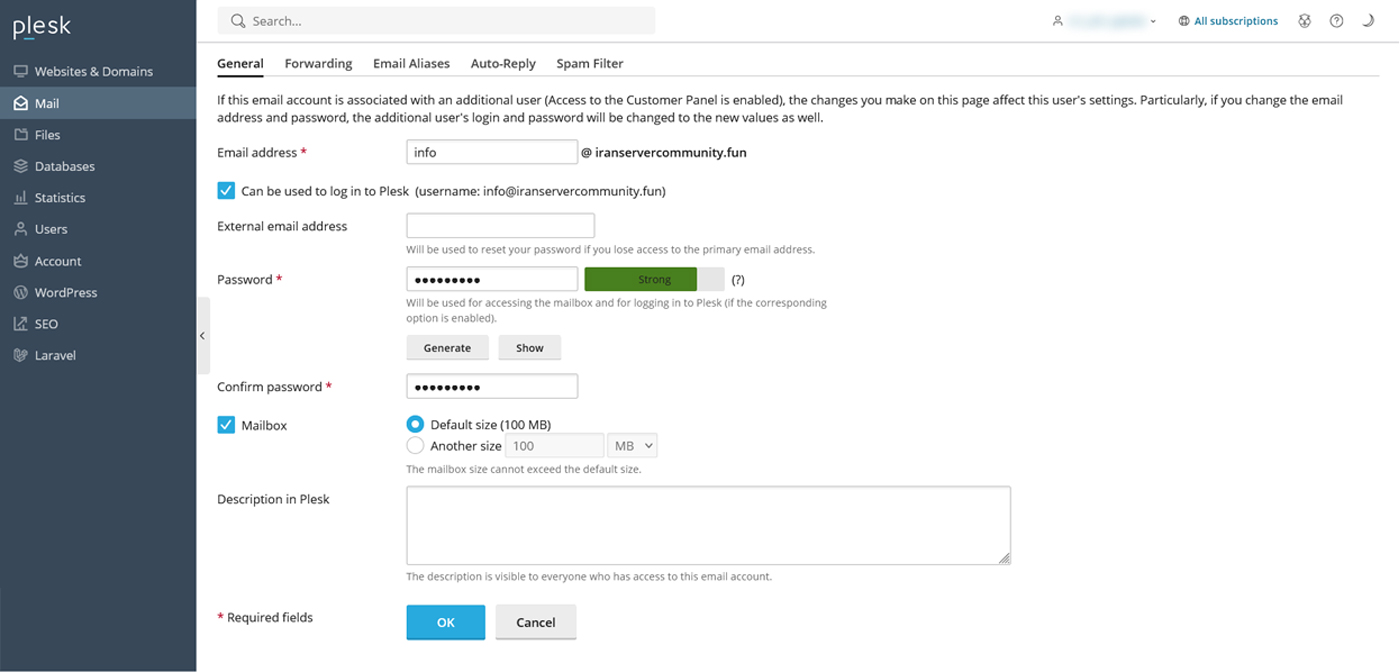Collapse the left sidebar with arrow handle
The image size is (1400, 672).
203,336
